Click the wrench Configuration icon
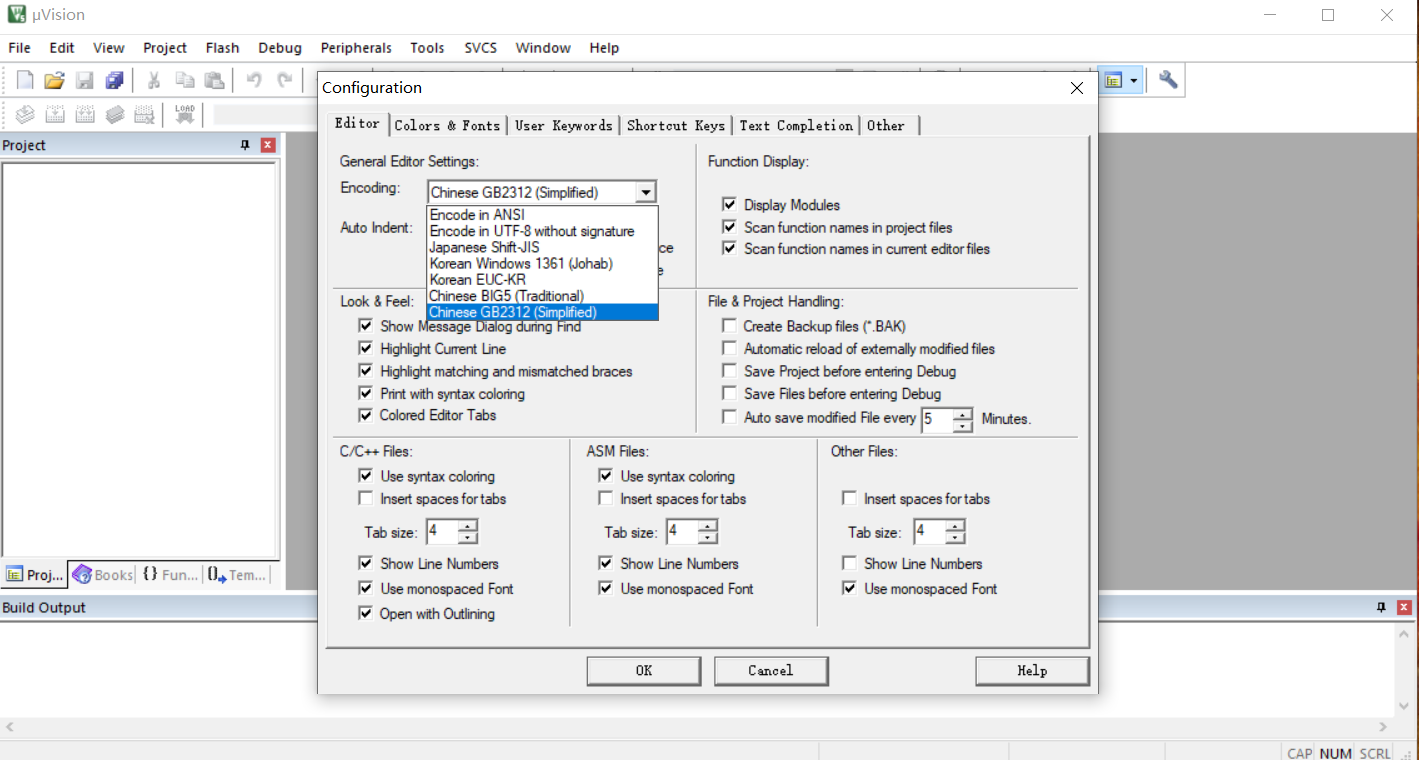This screenshot has width=1419, height=760. [1168, 81]
